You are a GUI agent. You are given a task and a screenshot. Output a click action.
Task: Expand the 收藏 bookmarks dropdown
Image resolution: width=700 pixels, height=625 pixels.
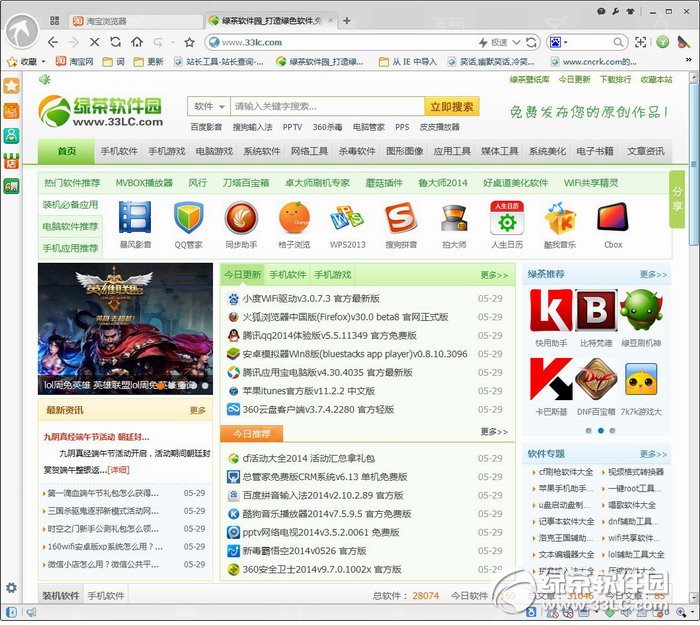tap(32, 62)
